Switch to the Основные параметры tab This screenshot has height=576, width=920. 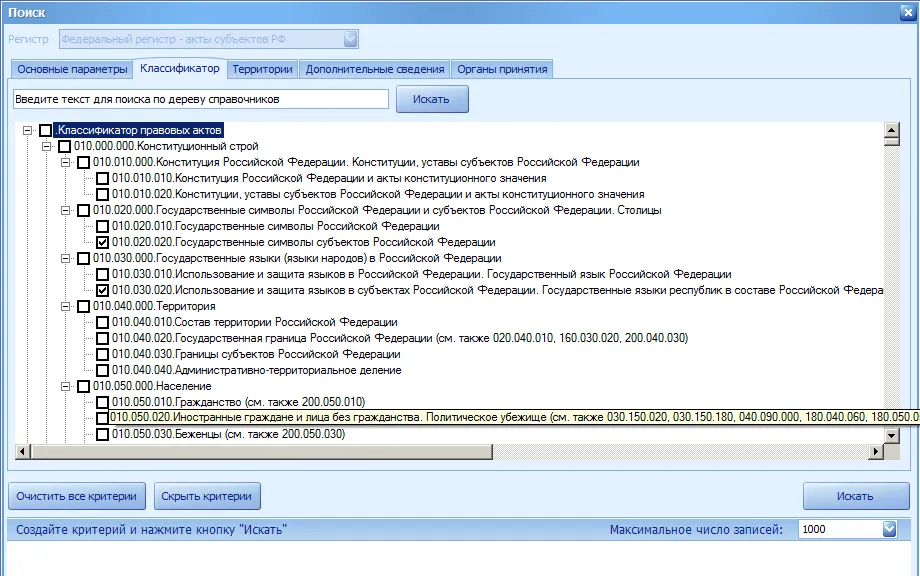(x=72, y=69)
